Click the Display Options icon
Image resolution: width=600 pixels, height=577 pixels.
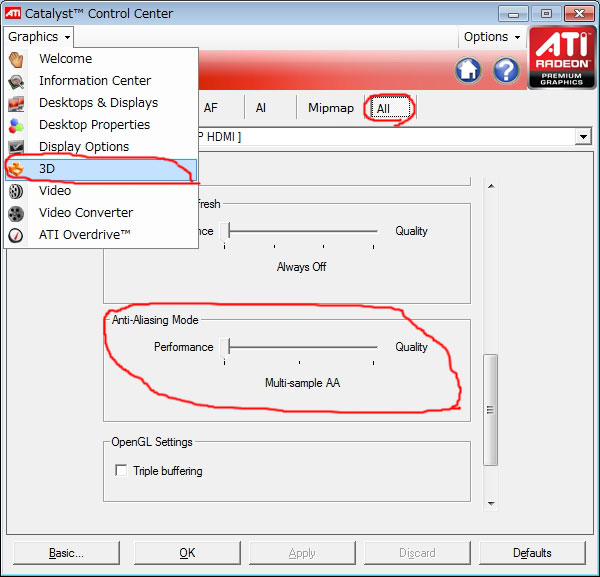coord(16,147)
